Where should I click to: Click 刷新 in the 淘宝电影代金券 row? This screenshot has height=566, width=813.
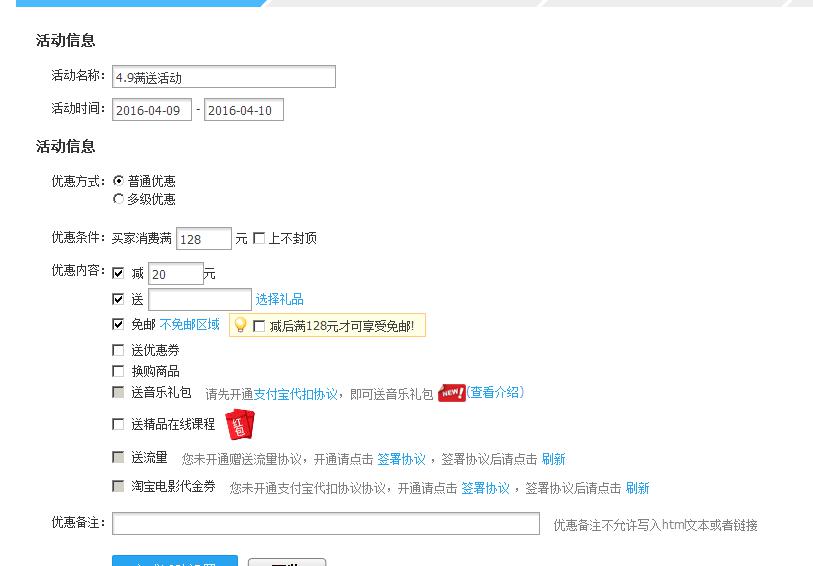coord(637,488)
